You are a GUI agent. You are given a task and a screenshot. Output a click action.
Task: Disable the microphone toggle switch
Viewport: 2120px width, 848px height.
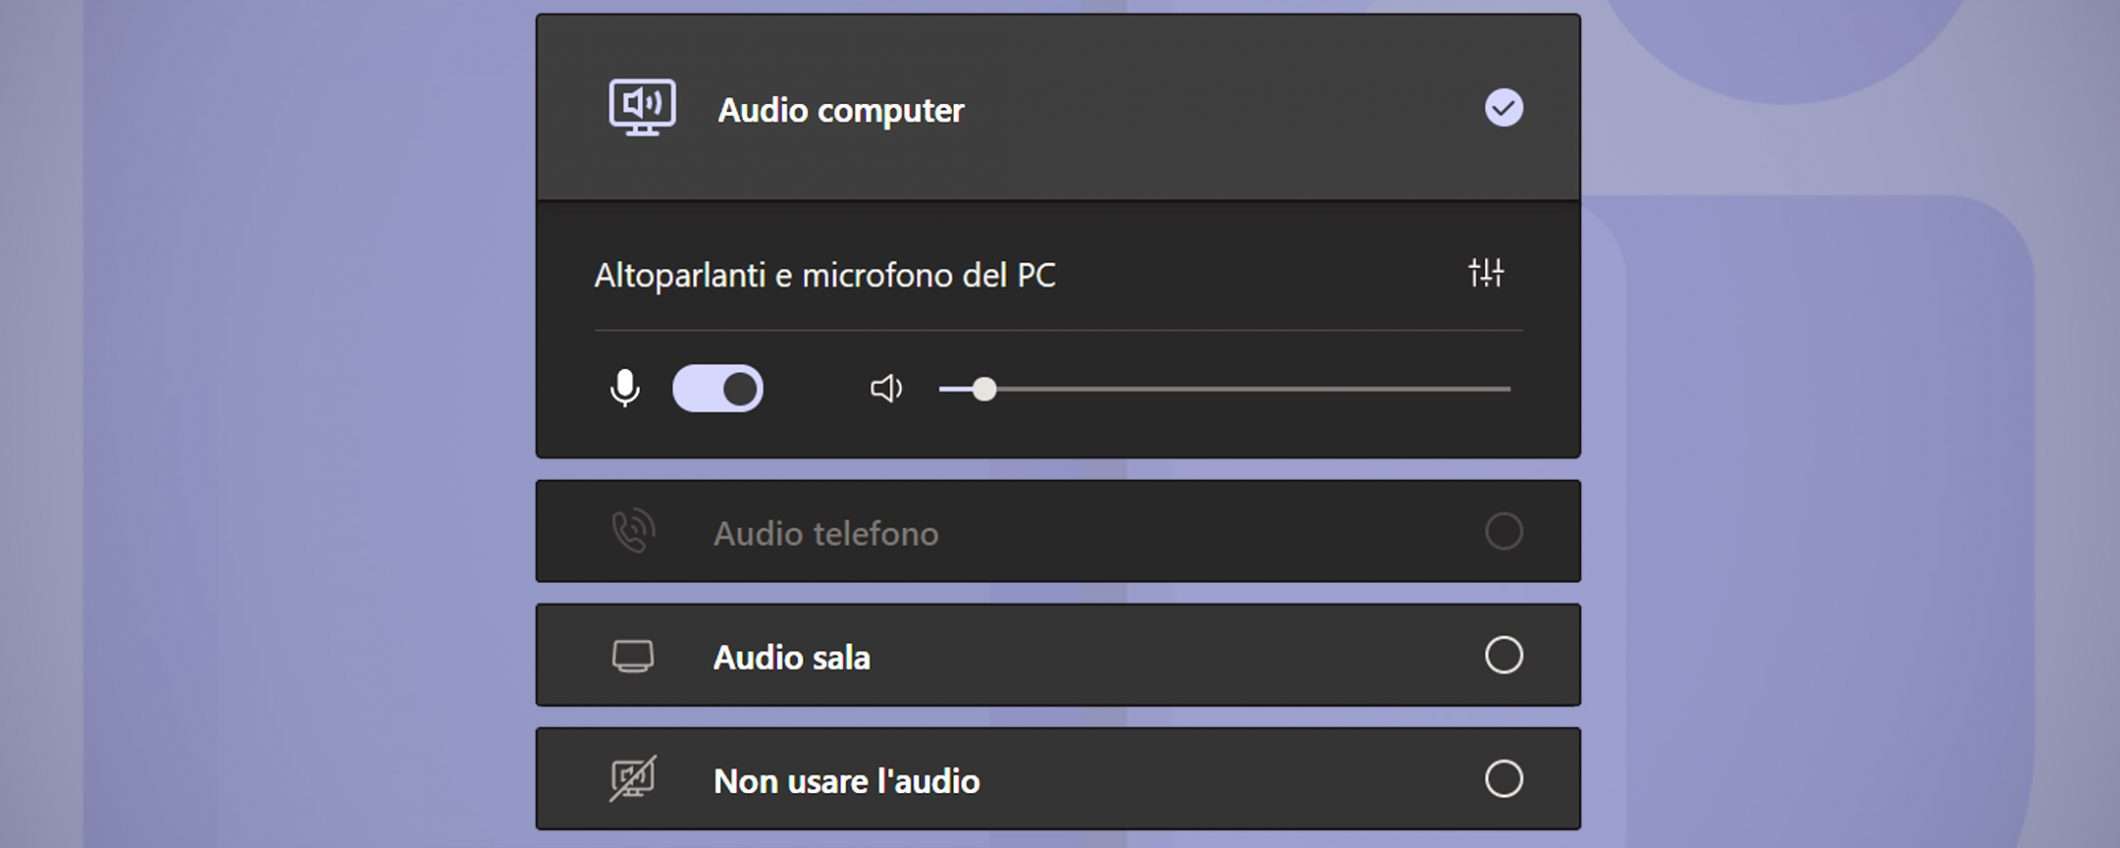(x=718, y=388)
